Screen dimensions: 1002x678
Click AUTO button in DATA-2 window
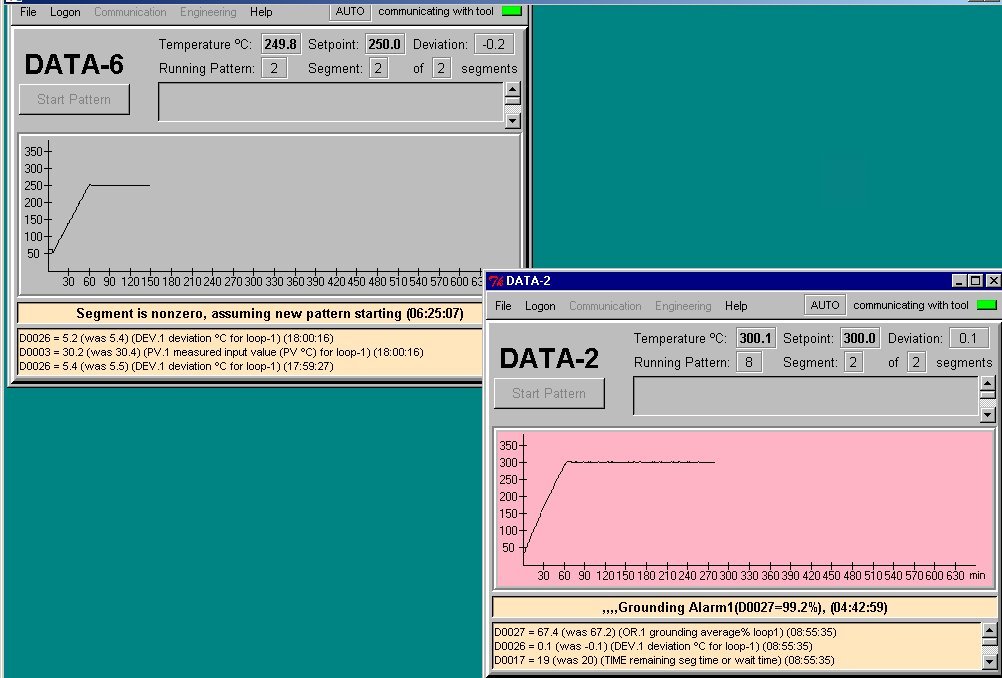click(x=824, y=305)
